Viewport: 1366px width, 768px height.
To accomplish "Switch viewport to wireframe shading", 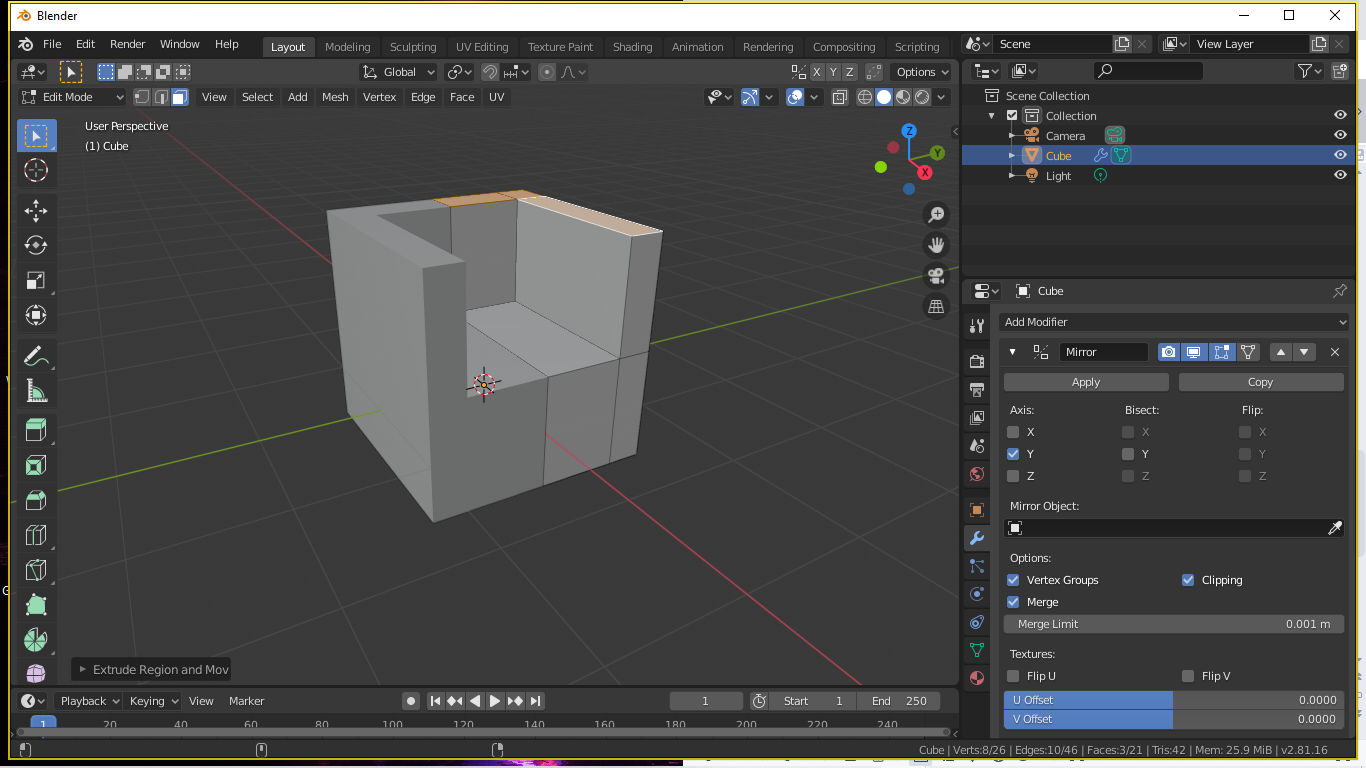I will pos(865,97).
